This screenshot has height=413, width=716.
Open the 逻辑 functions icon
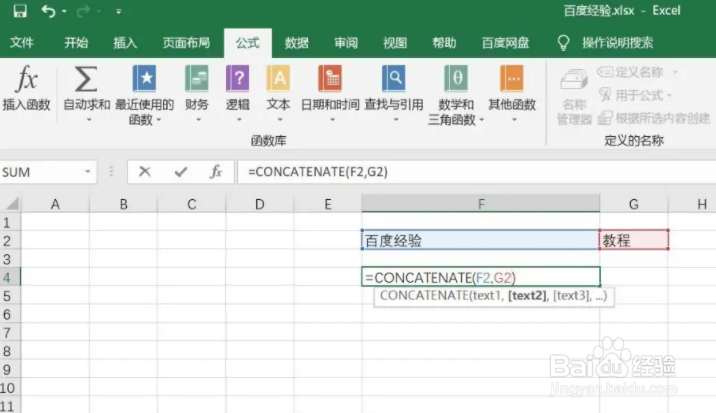pyautogui.click(x=238, y=79)
